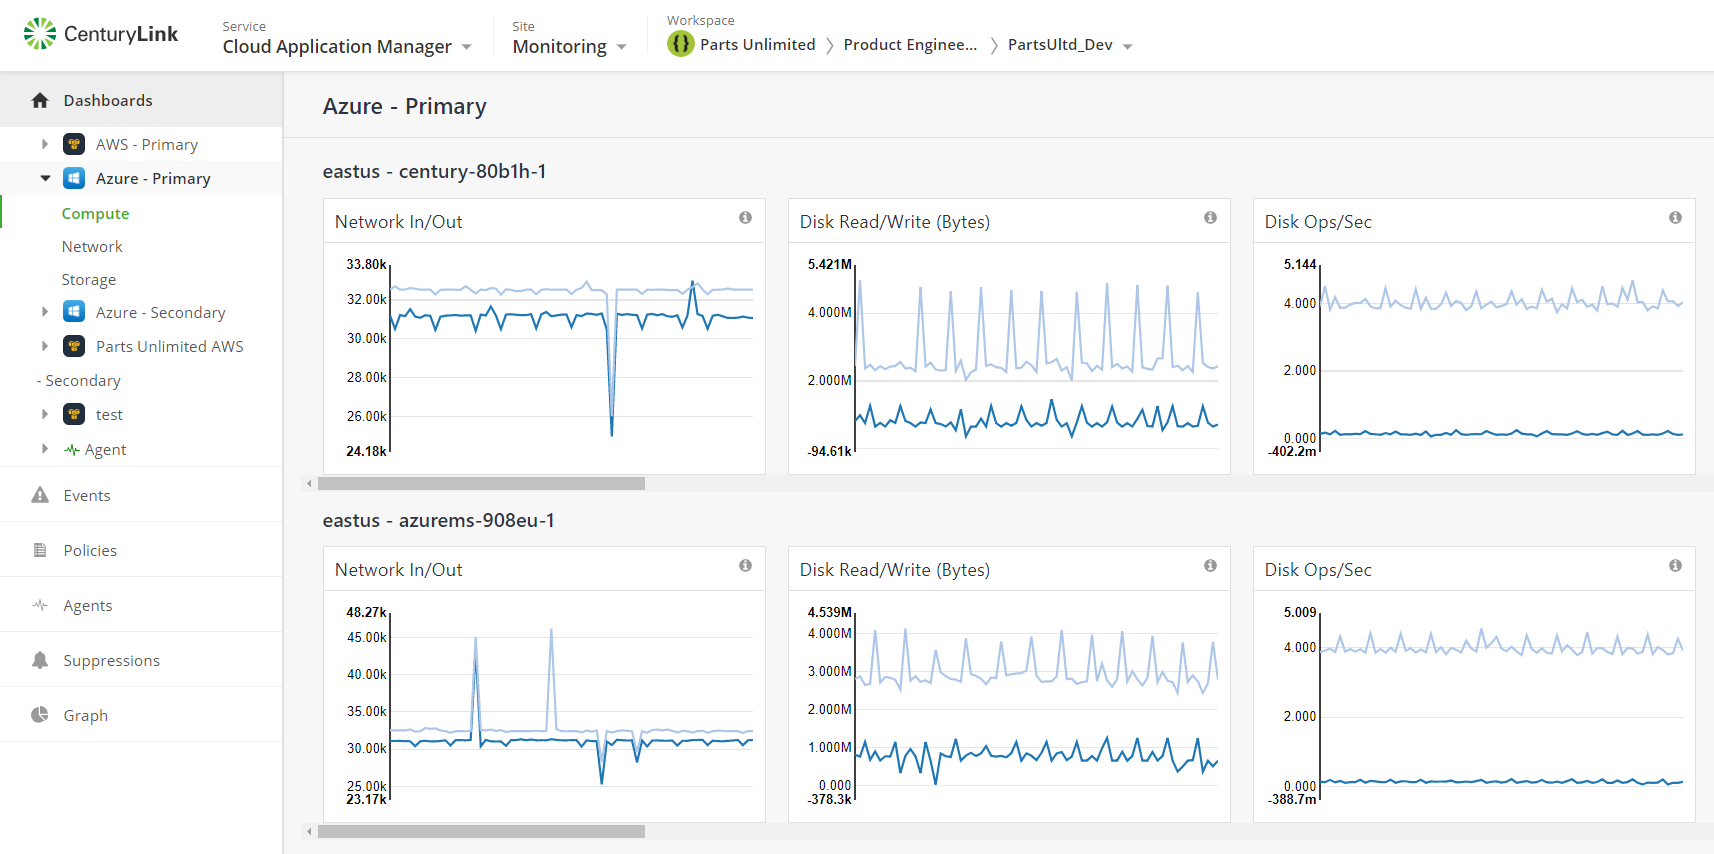Click the Azure - Secondary Windows icon
1714x854 pixels.
point(74,312)
